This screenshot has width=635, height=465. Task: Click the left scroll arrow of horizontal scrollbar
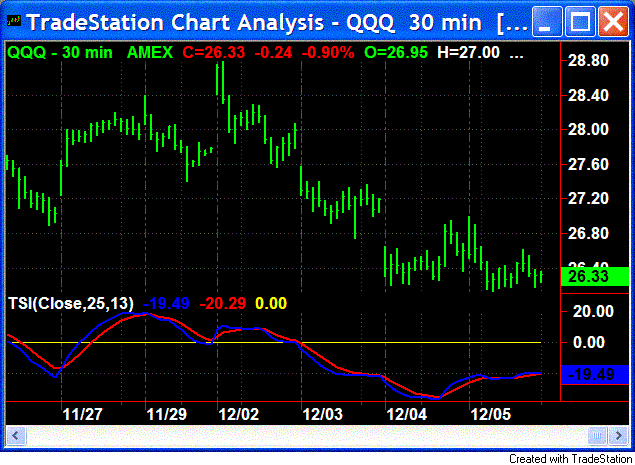tap(16, 436)
